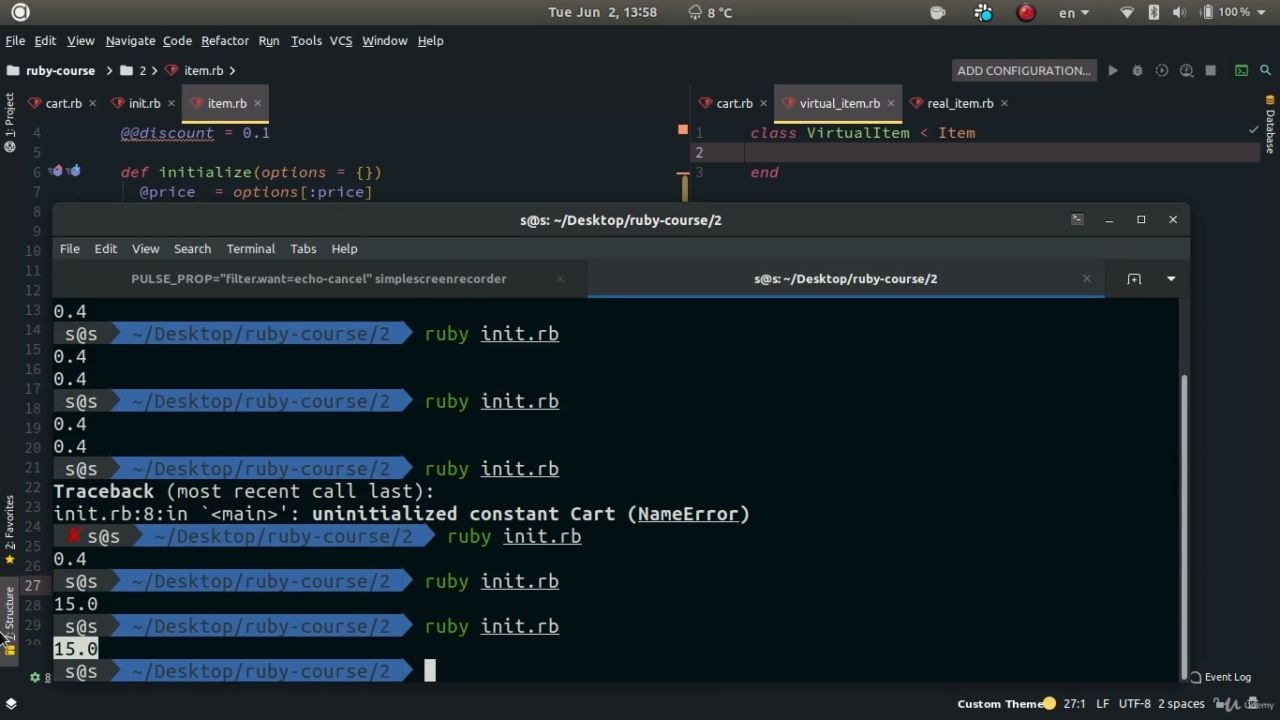1280x720 pixels.
Task: Click the gutter override marker on line 6
Action: (56, 171)
